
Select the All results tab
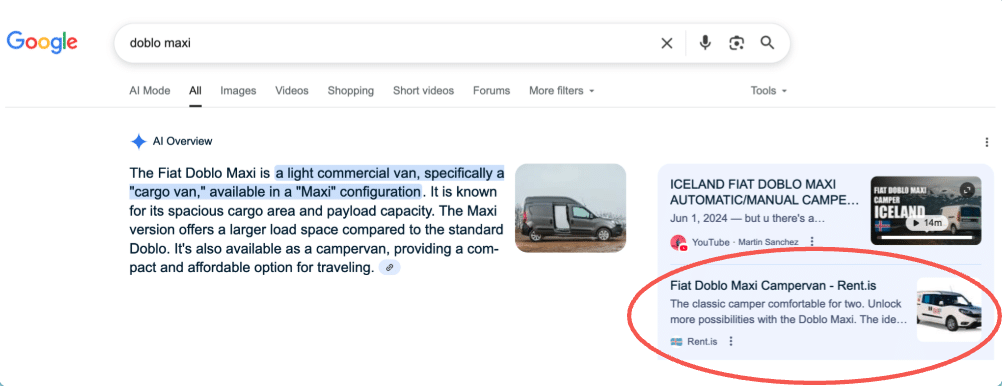point(195,91)
